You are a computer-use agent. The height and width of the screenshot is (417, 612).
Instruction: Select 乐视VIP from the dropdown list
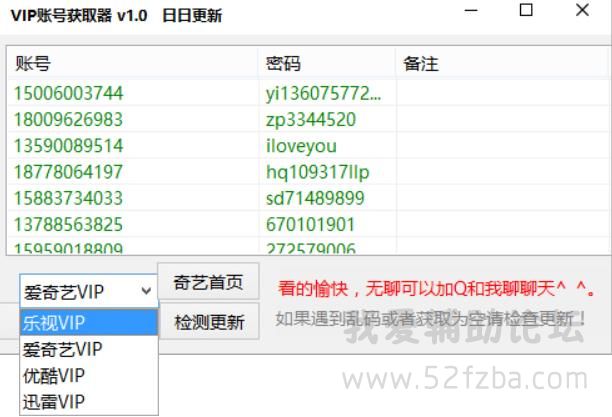pos(89,323)
